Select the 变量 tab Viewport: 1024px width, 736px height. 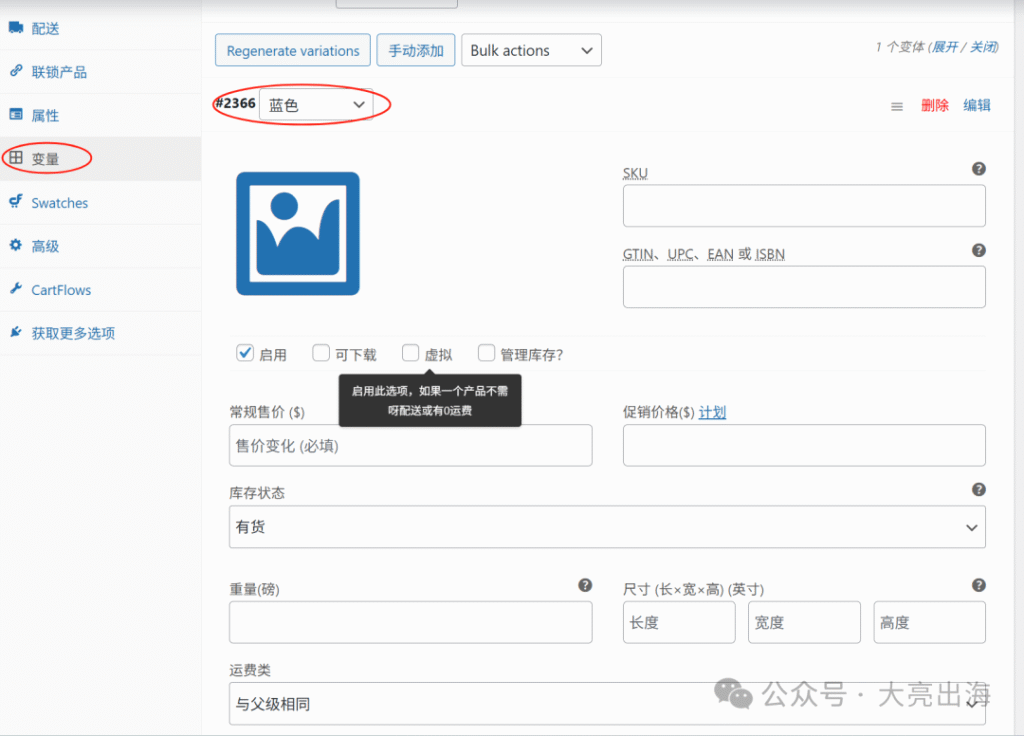101,158
